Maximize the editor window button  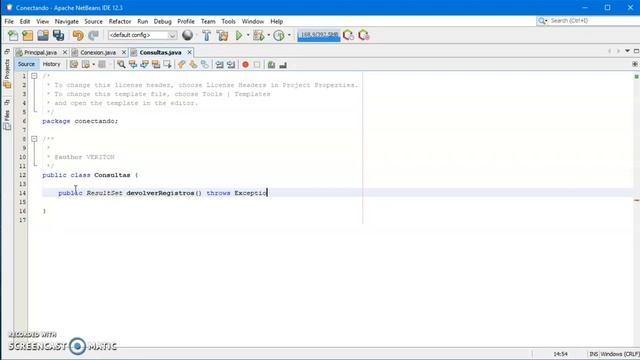coord(636,51)
